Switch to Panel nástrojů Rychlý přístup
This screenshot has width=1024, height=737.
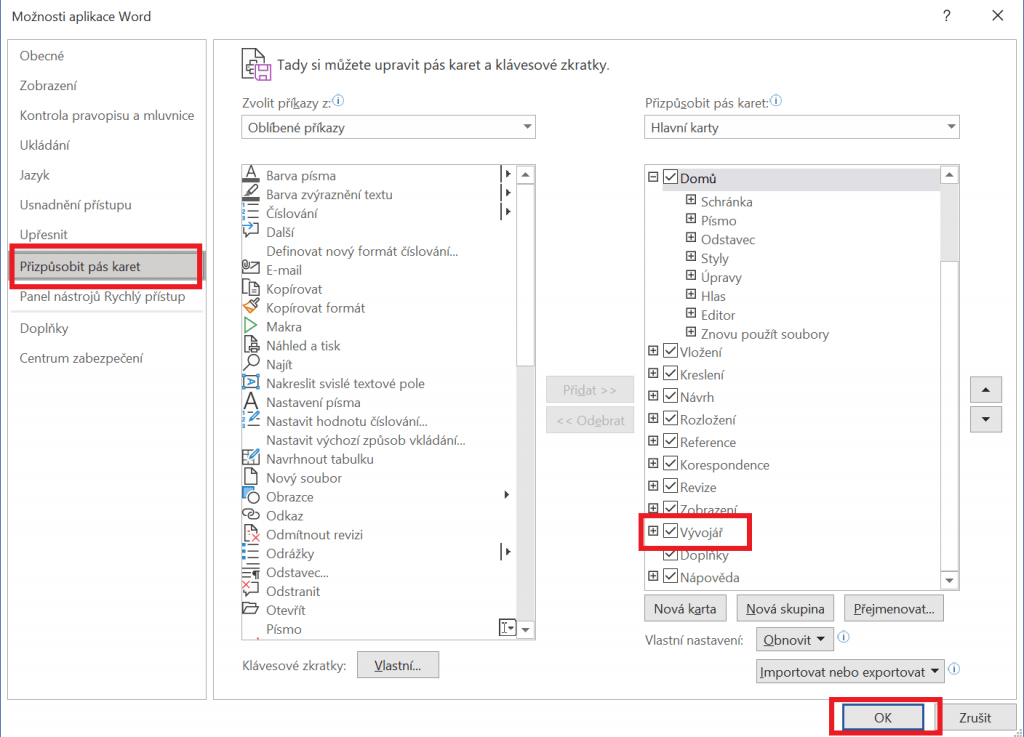[102, 297]
